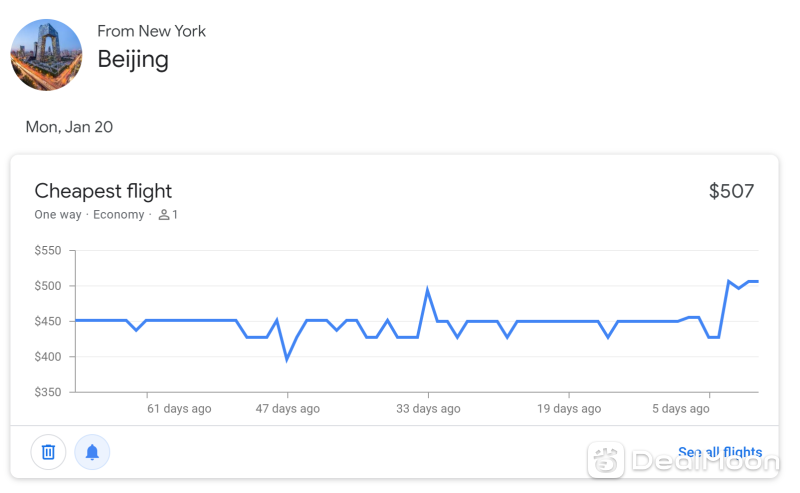
Task: Click the From New York origin text
Action: point(152,31)
